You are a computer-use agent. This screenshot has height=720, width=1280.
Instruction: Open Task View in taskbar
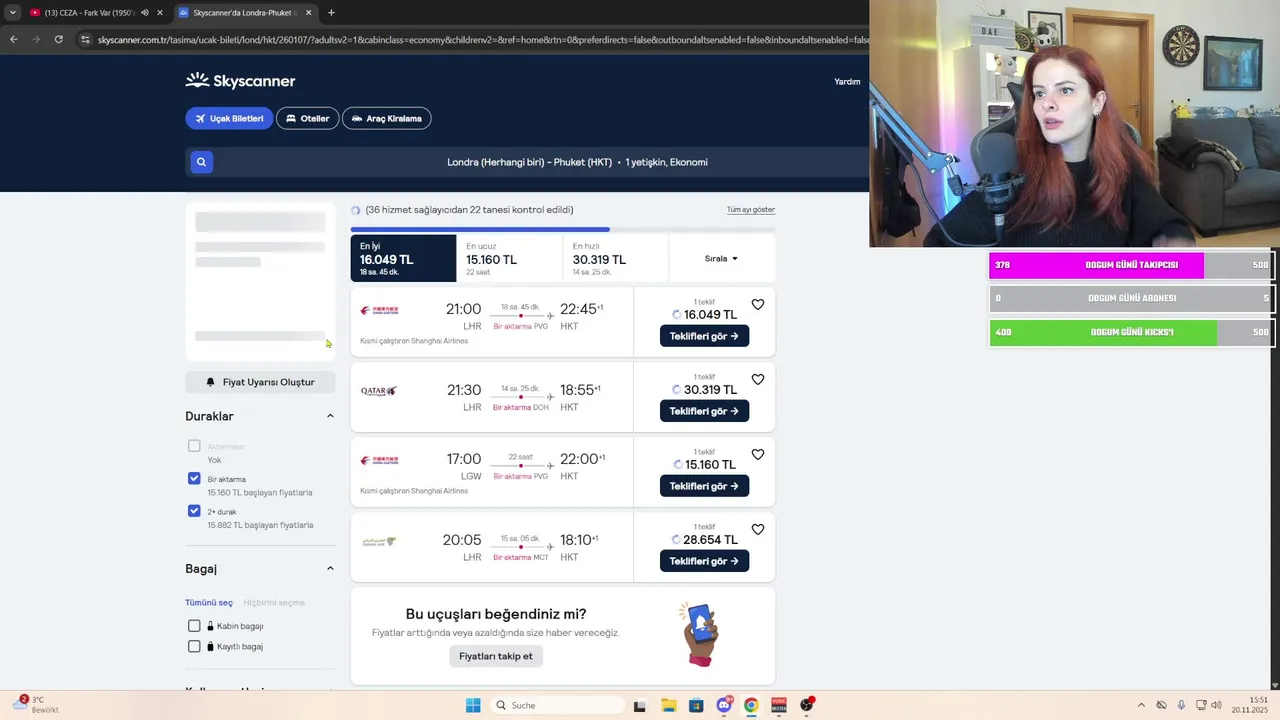click(640, 705)
